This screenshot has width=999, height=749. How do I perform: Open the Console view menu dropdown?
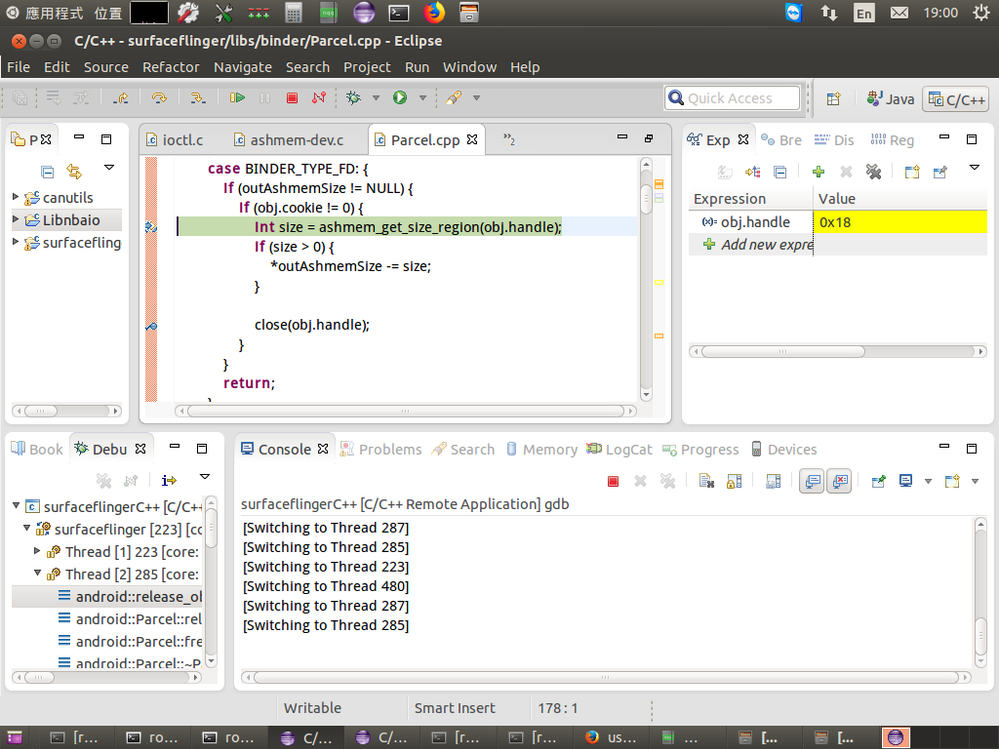click(975, 481)
